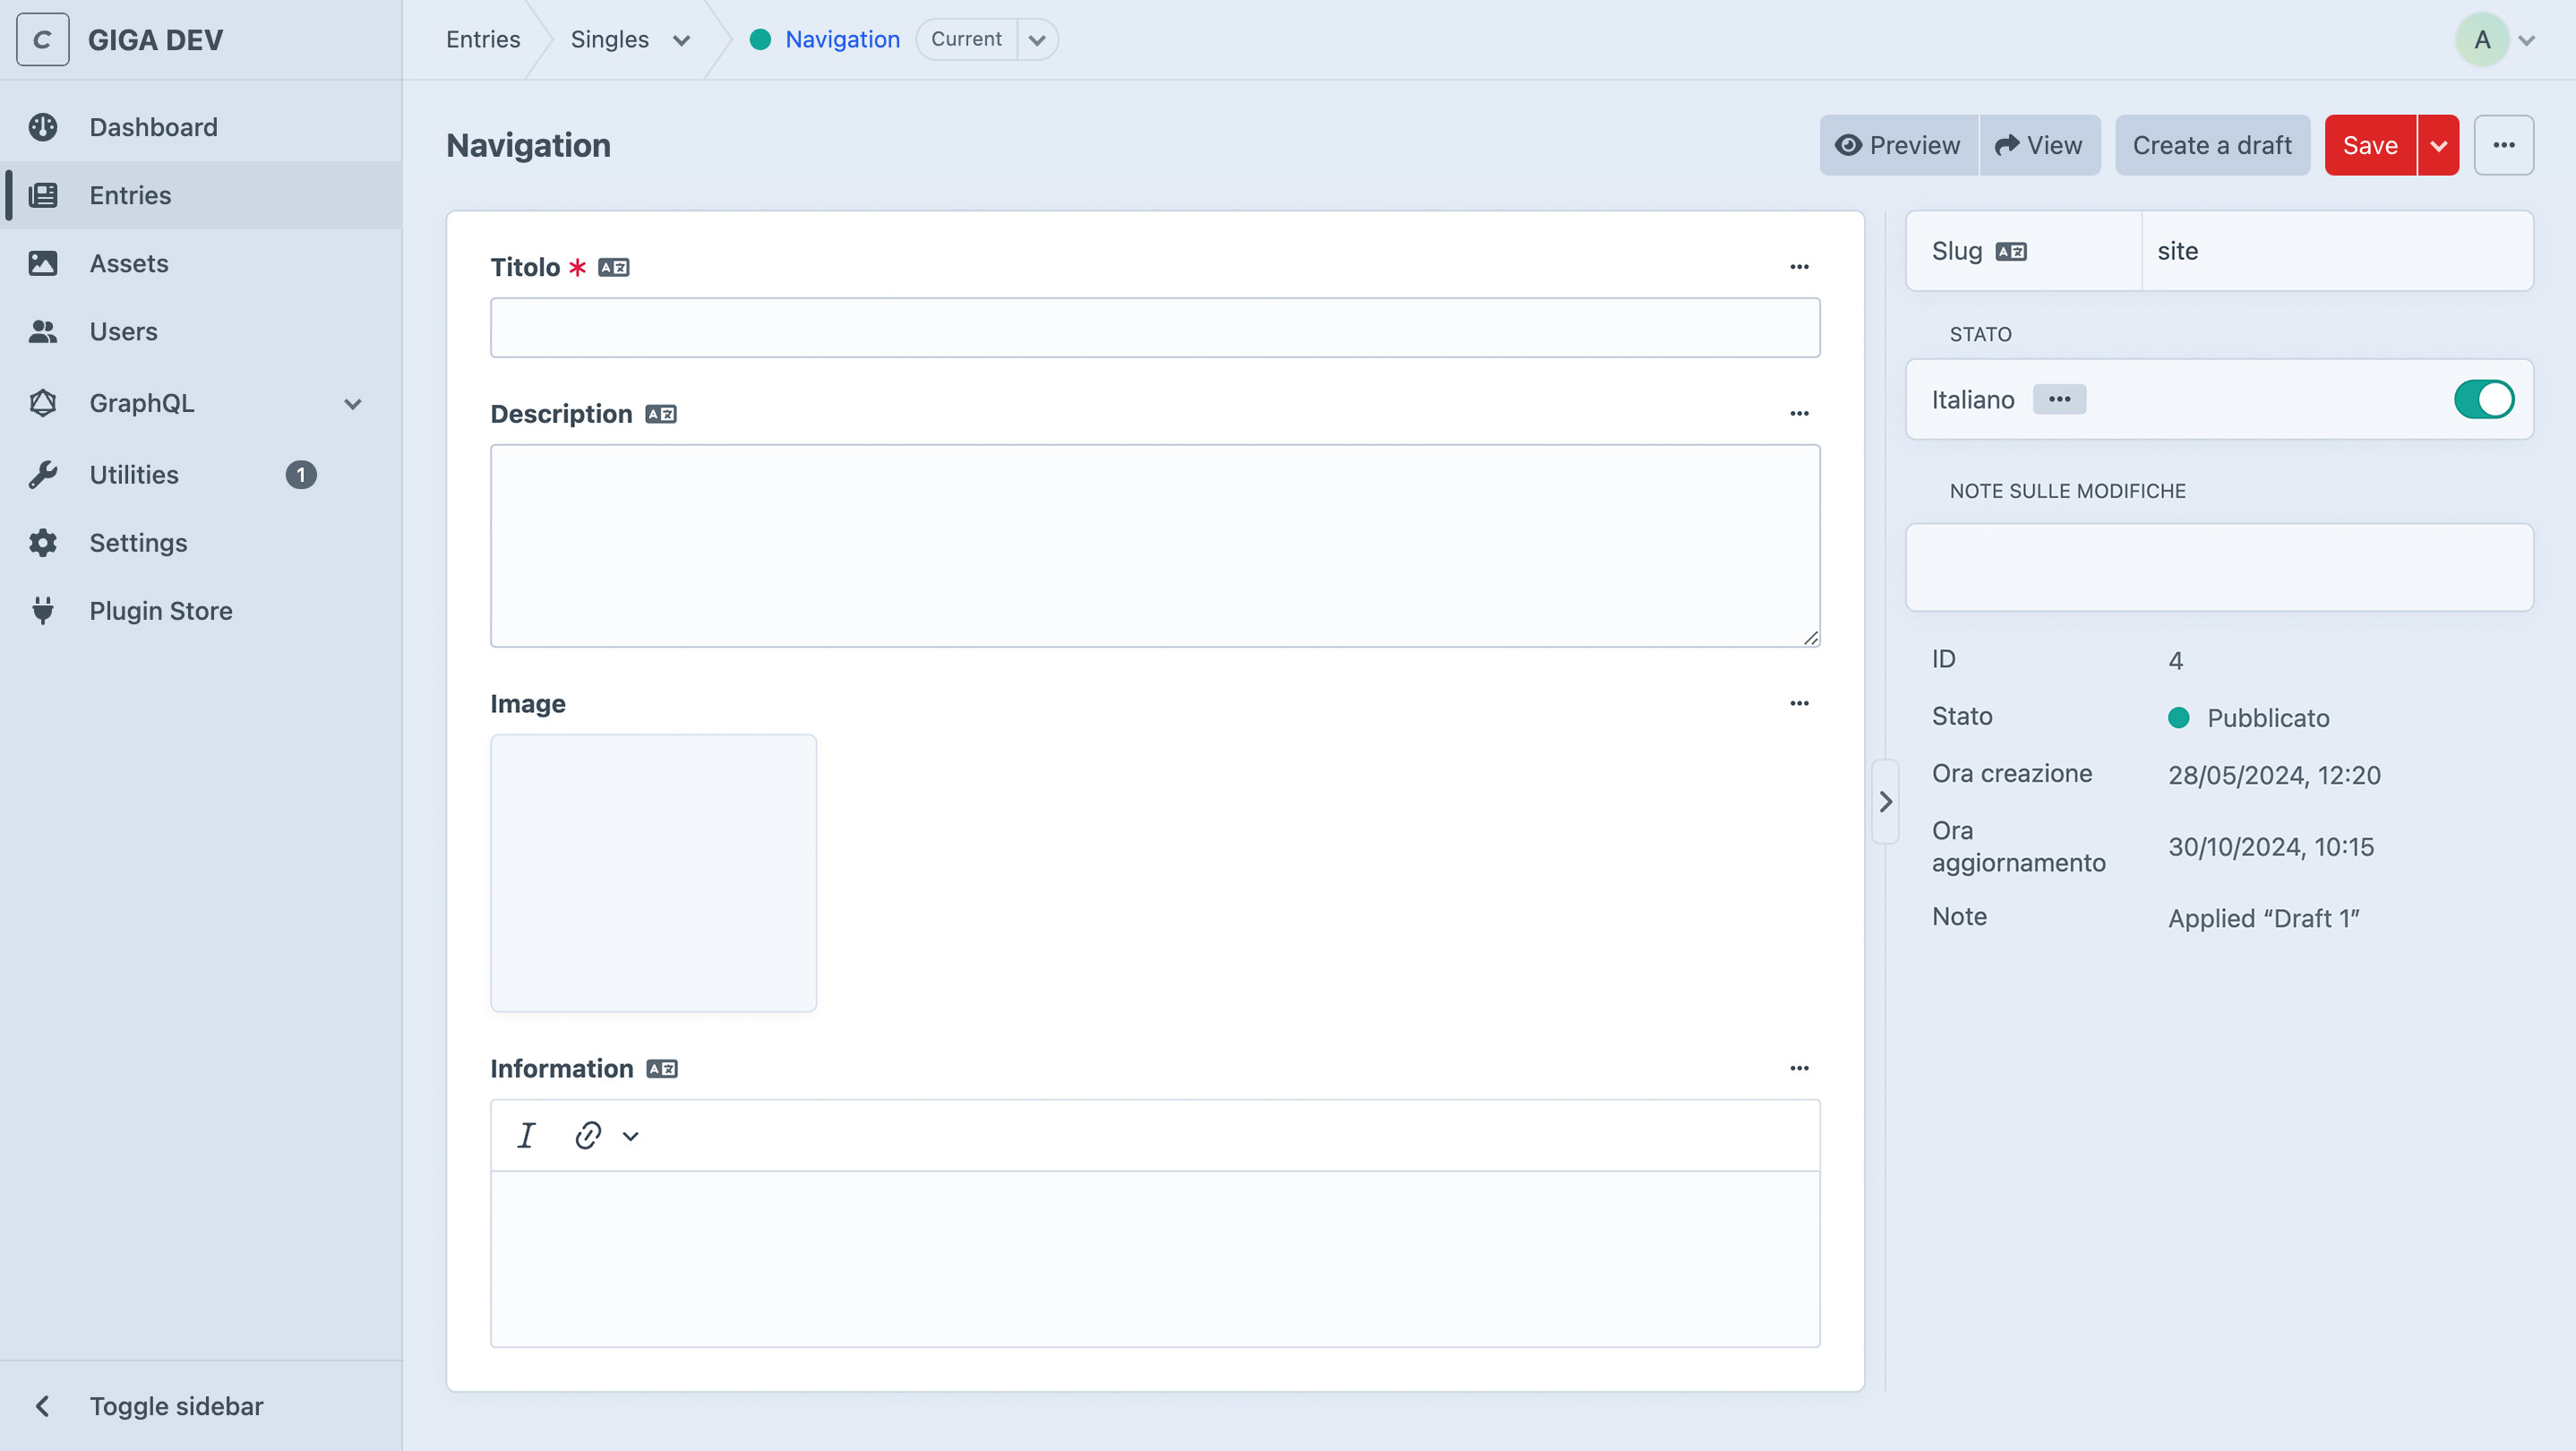Screen dimensions: 2576x1451
Task: Open the Singles breadcrumb dropdown
Action: click(681, 40)
